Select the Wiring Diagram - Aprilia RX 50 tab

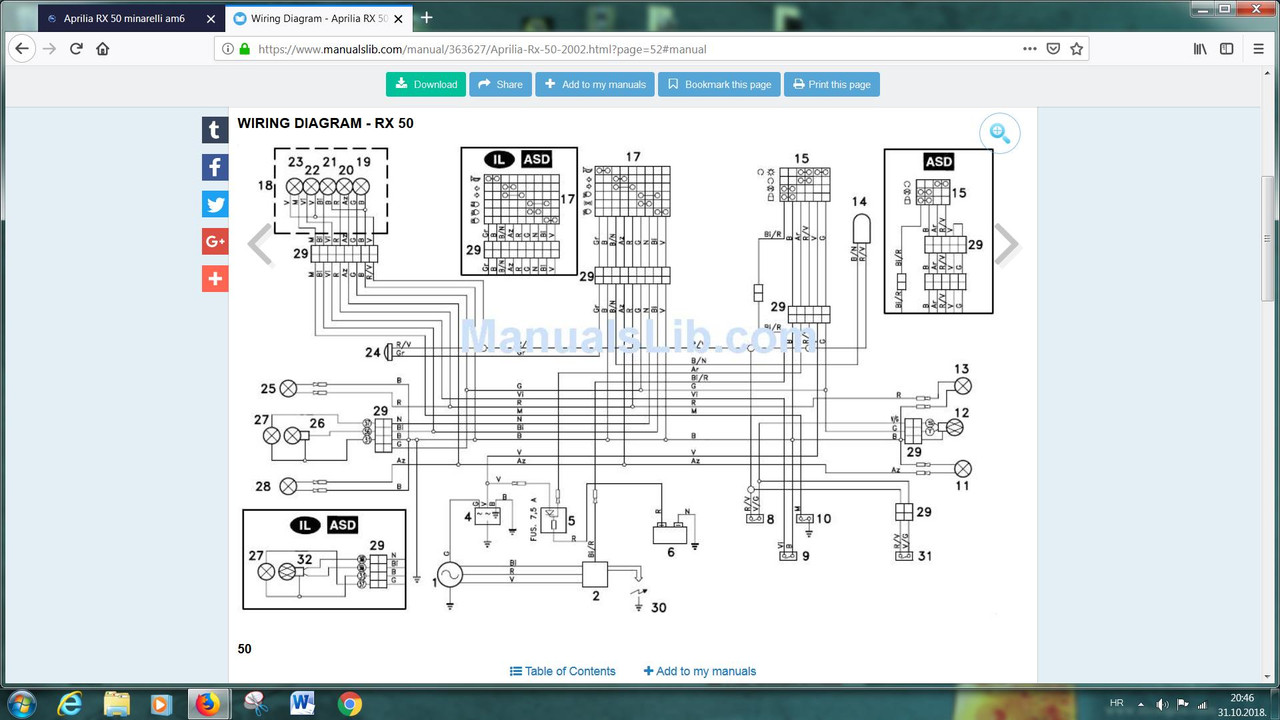pyautogui.click(x=319, y=18)
